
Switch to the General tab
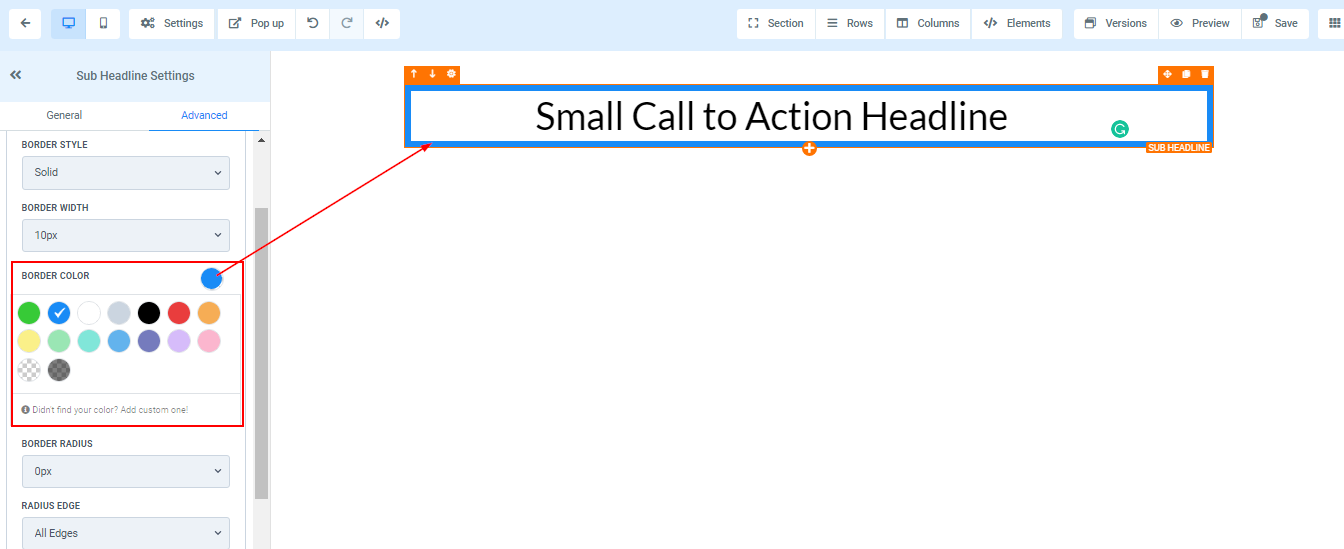coord(64,115)
